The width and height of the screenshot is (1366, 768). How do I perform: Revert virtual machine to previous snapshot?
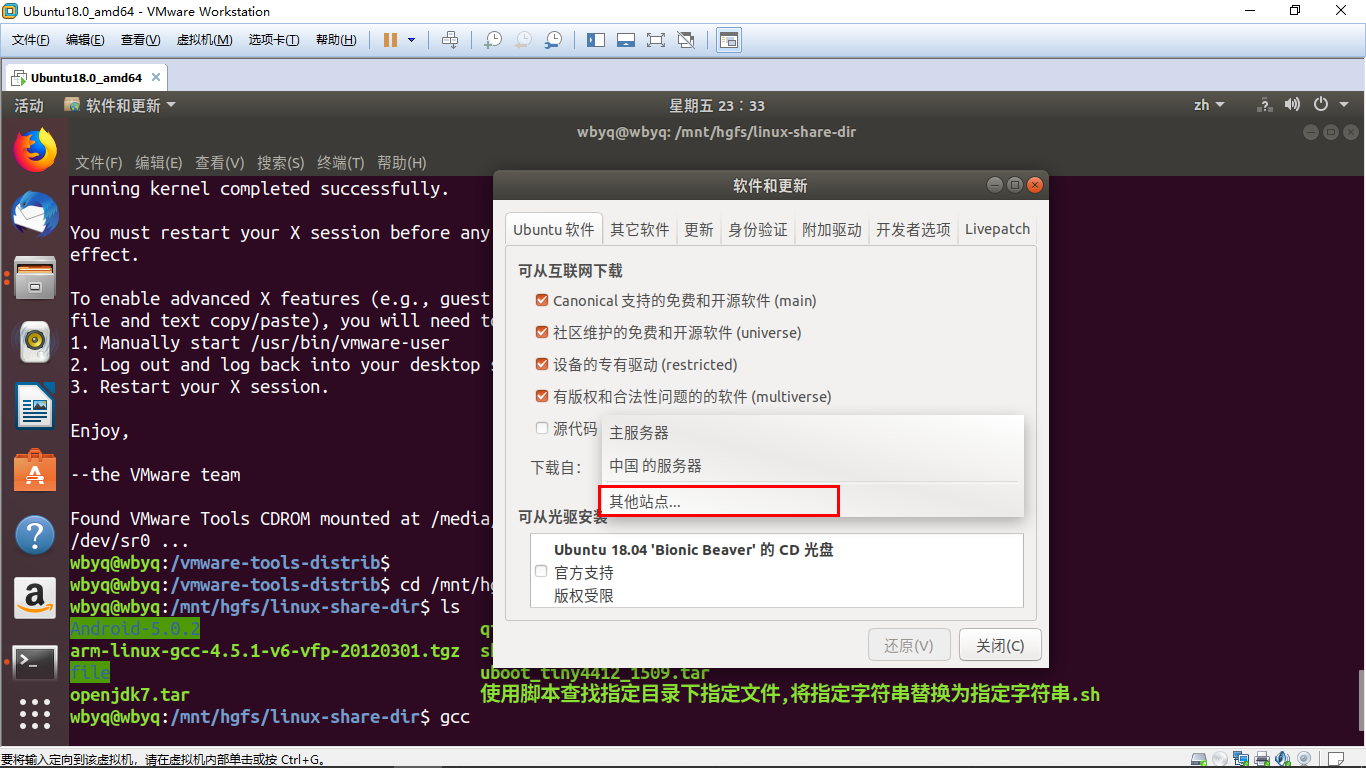point(523,40)
